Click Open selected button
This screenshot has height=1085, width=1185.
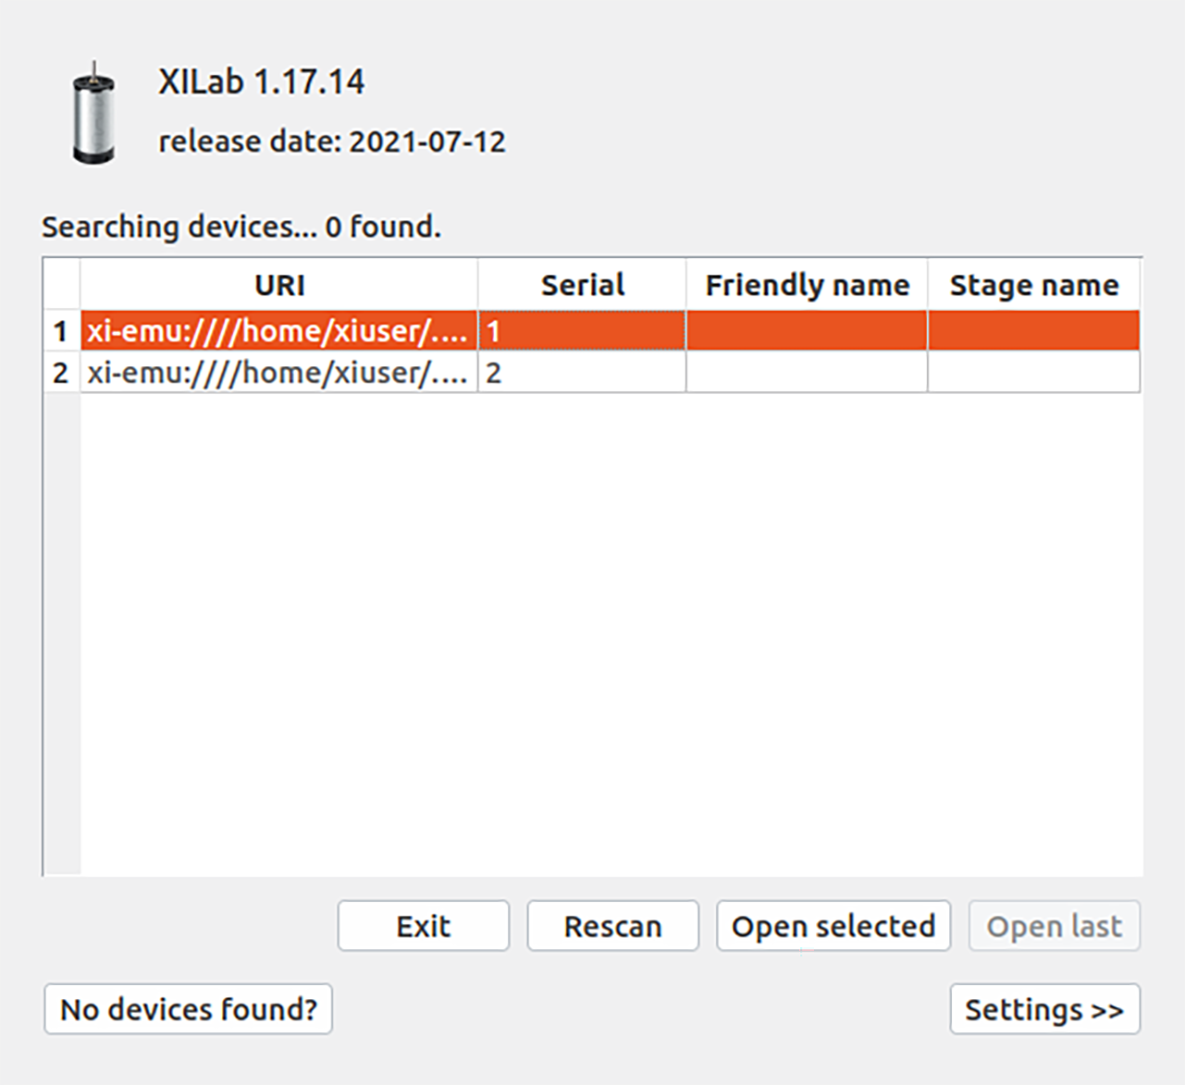point(833,926)
